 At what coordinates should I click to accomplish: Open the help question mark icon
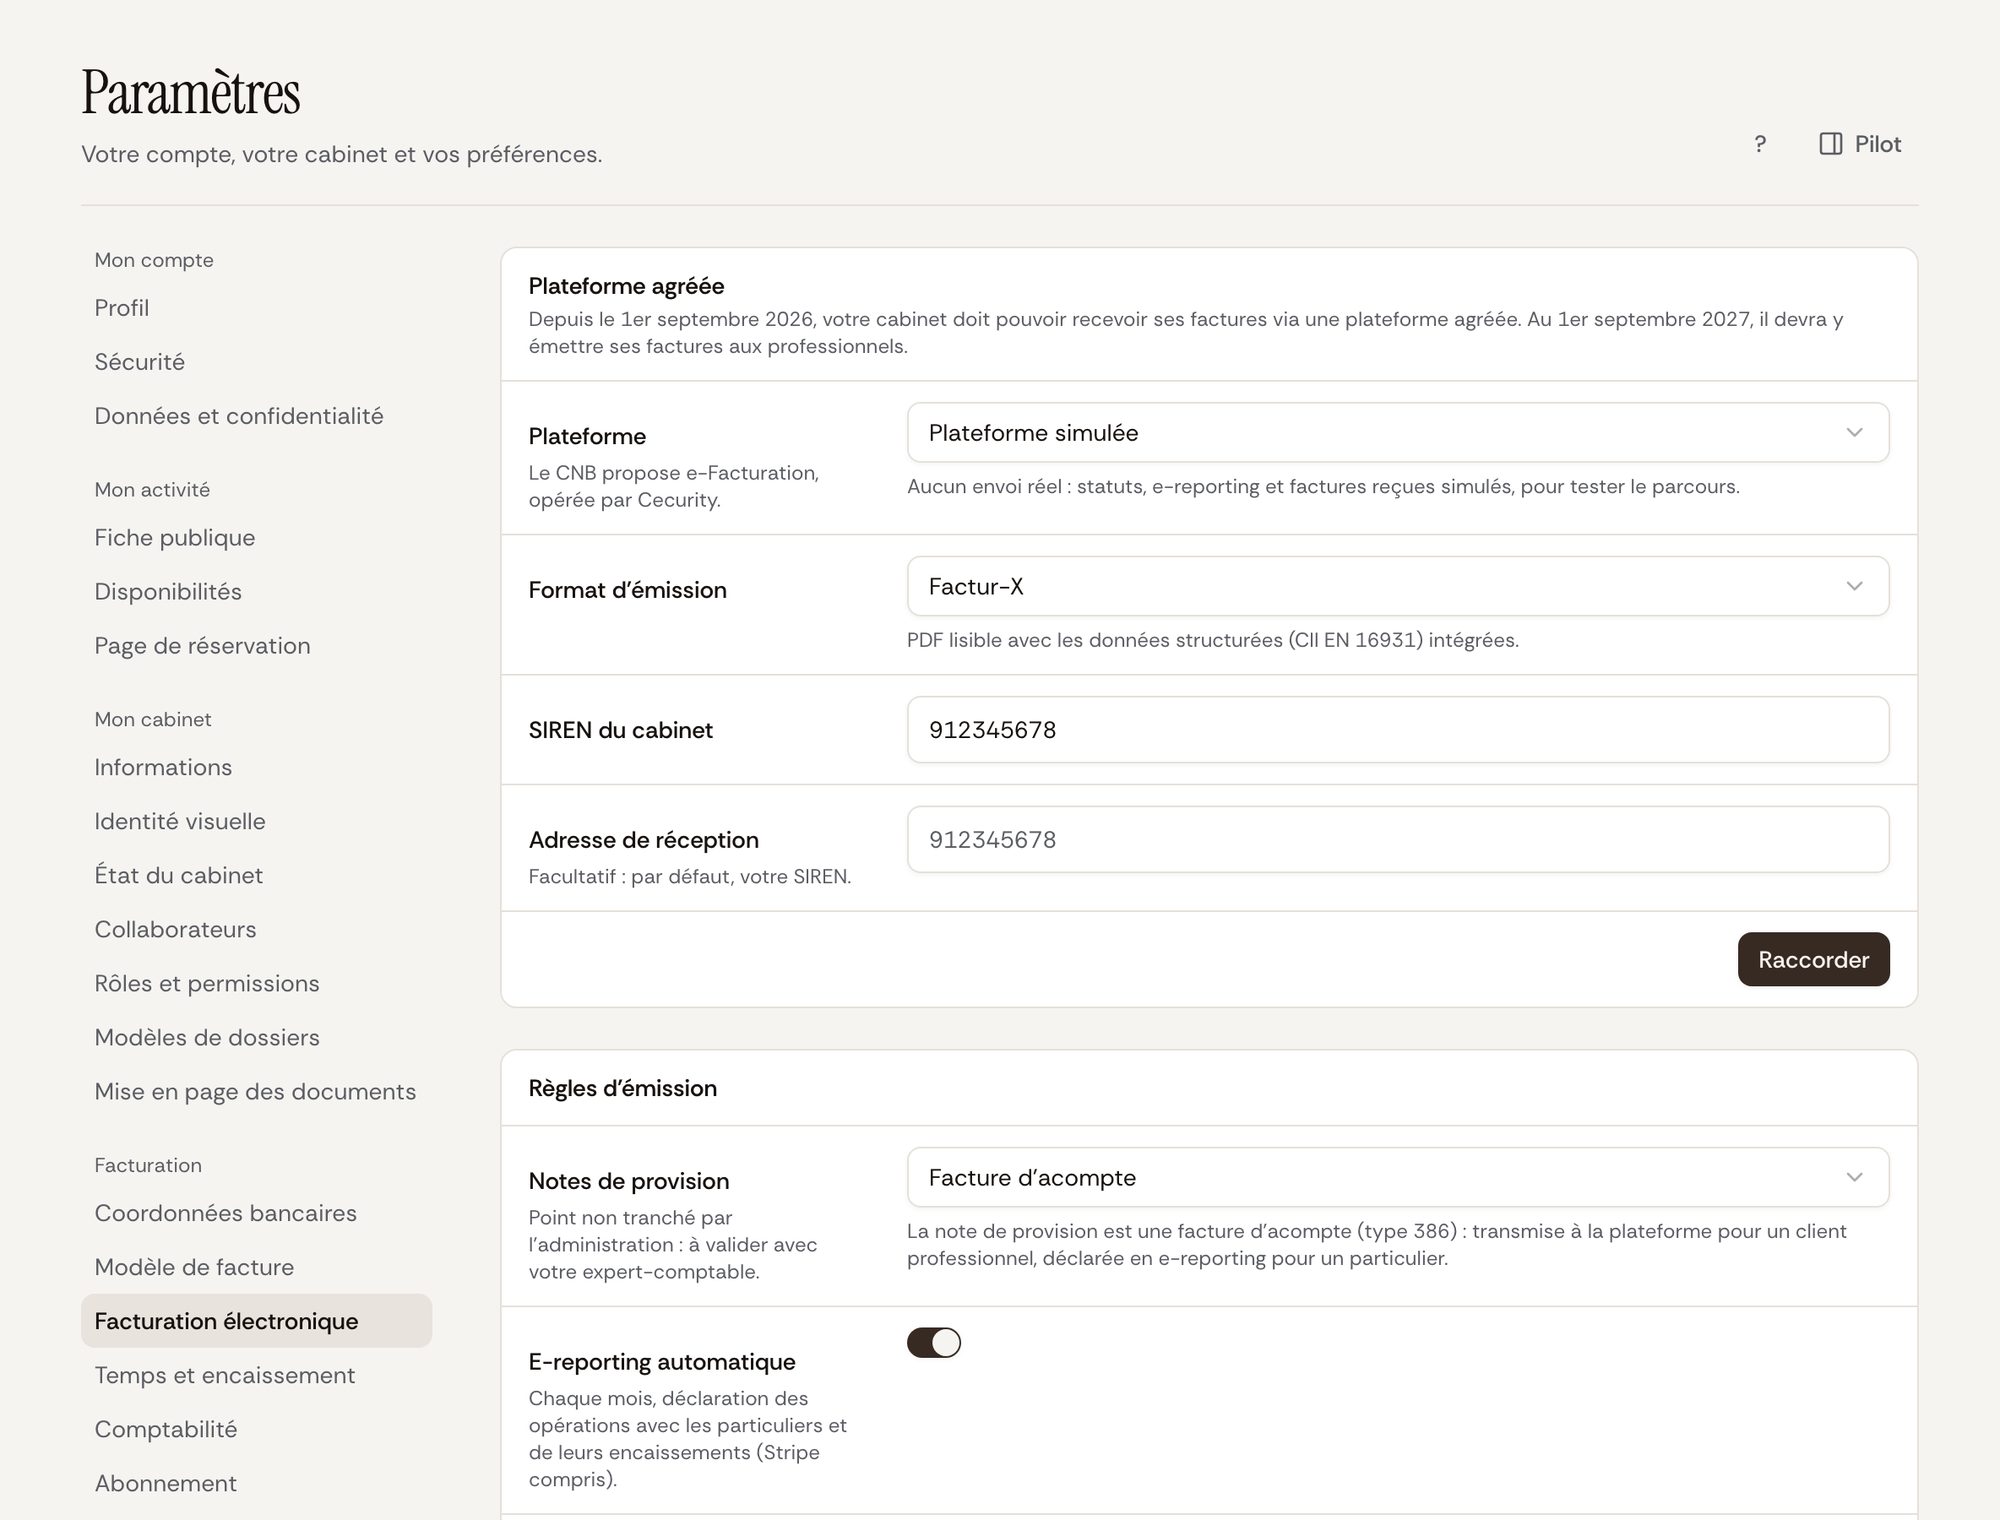[1760, 144]
